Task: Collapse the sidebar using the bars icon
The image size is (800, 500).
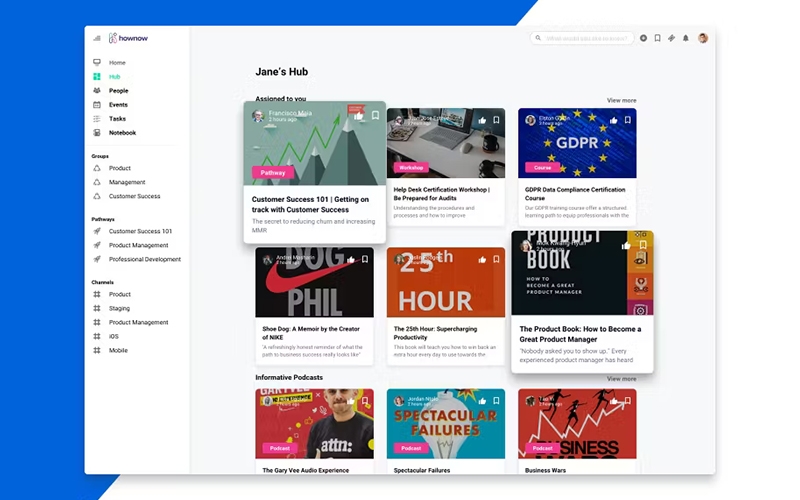Action: (97, 38)
